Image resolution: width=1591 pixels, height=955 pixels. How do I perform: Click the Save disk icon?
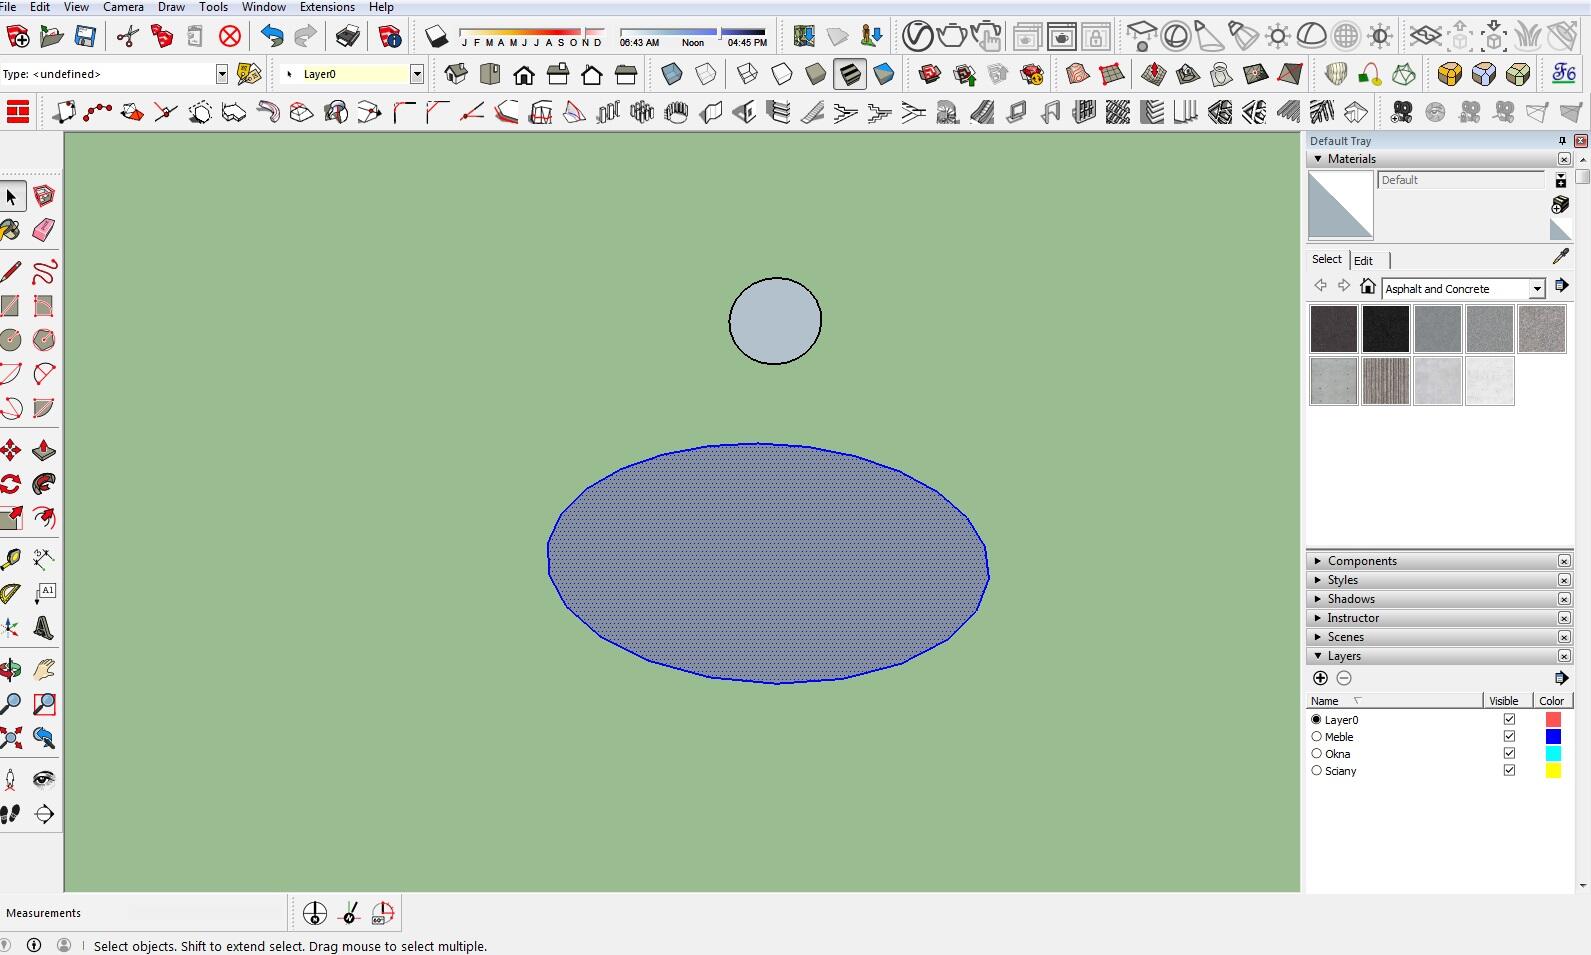point(86,37)
